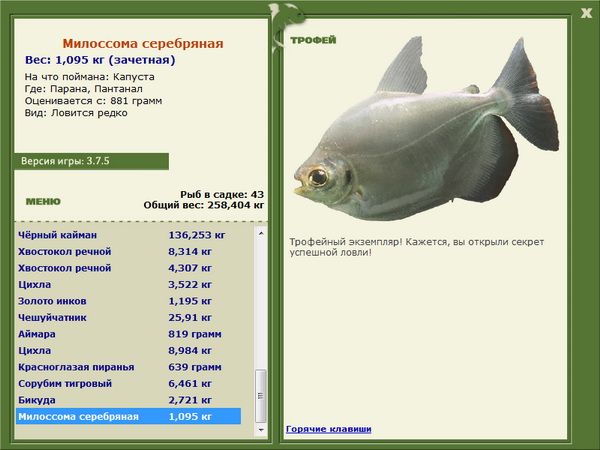Close the trophy window with X
Image resolution: width=600 pixels, height=450 pixels.
[586, 13]
